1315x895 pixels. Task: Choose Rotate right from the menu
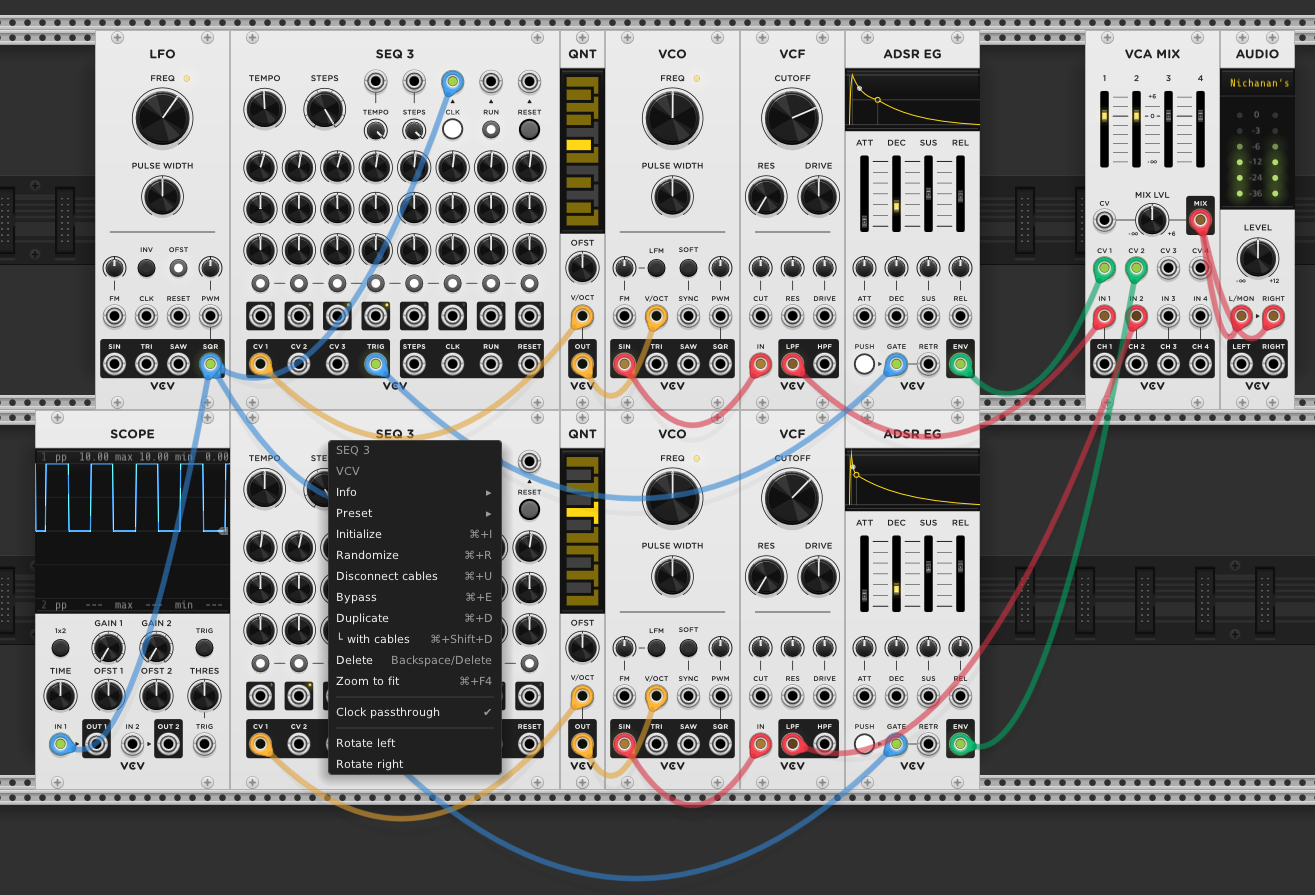tap(414, 764)
